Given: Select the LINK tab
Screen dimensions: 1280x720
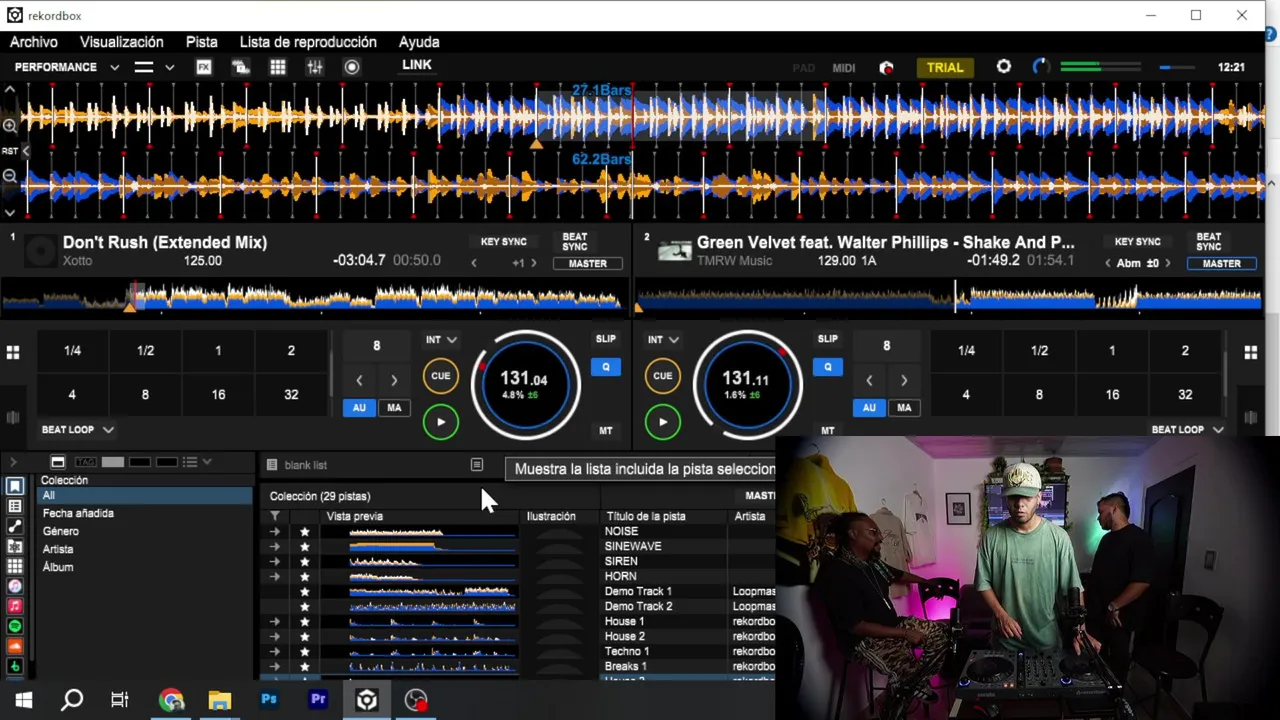Looking at the screenshot, I should coord(417,65).
